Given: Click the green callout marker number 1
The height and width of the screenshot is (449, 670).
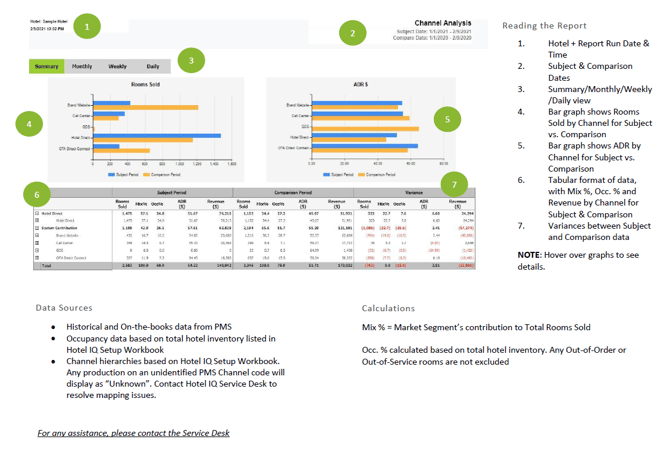Looking at the screenshot, I should pos(88,27).
